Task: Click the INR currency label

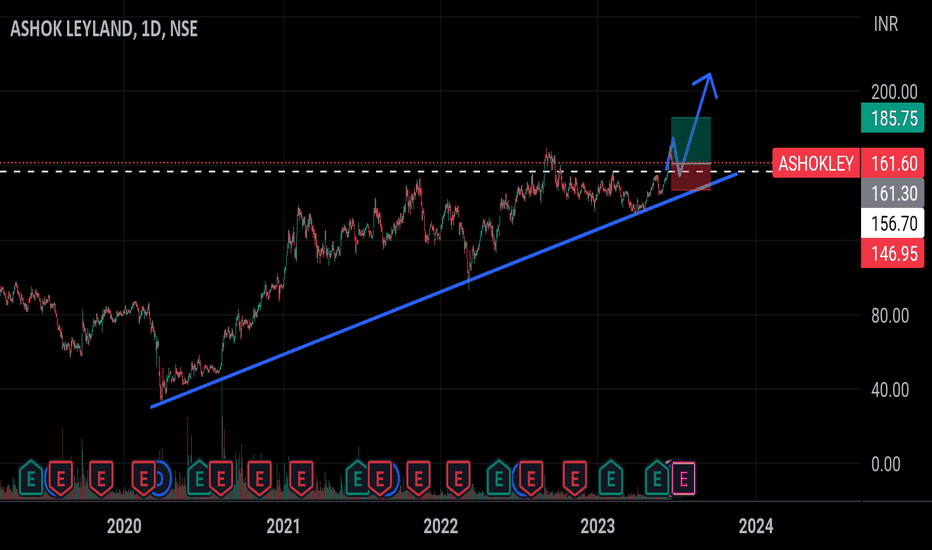Action: pos(886,24)
